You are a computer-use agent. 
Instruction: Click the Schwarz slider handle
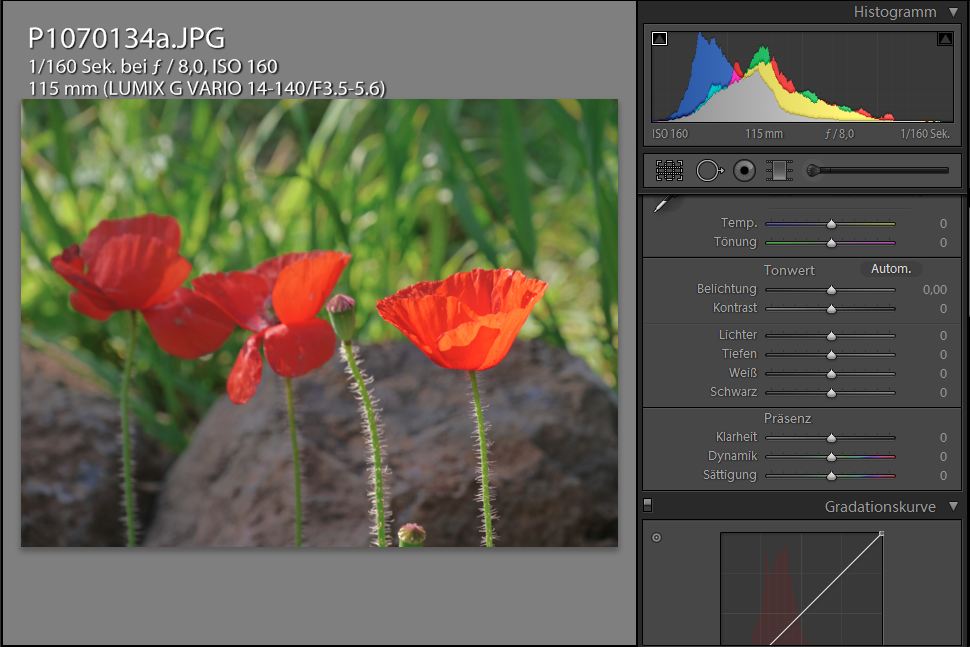[831, 393]
